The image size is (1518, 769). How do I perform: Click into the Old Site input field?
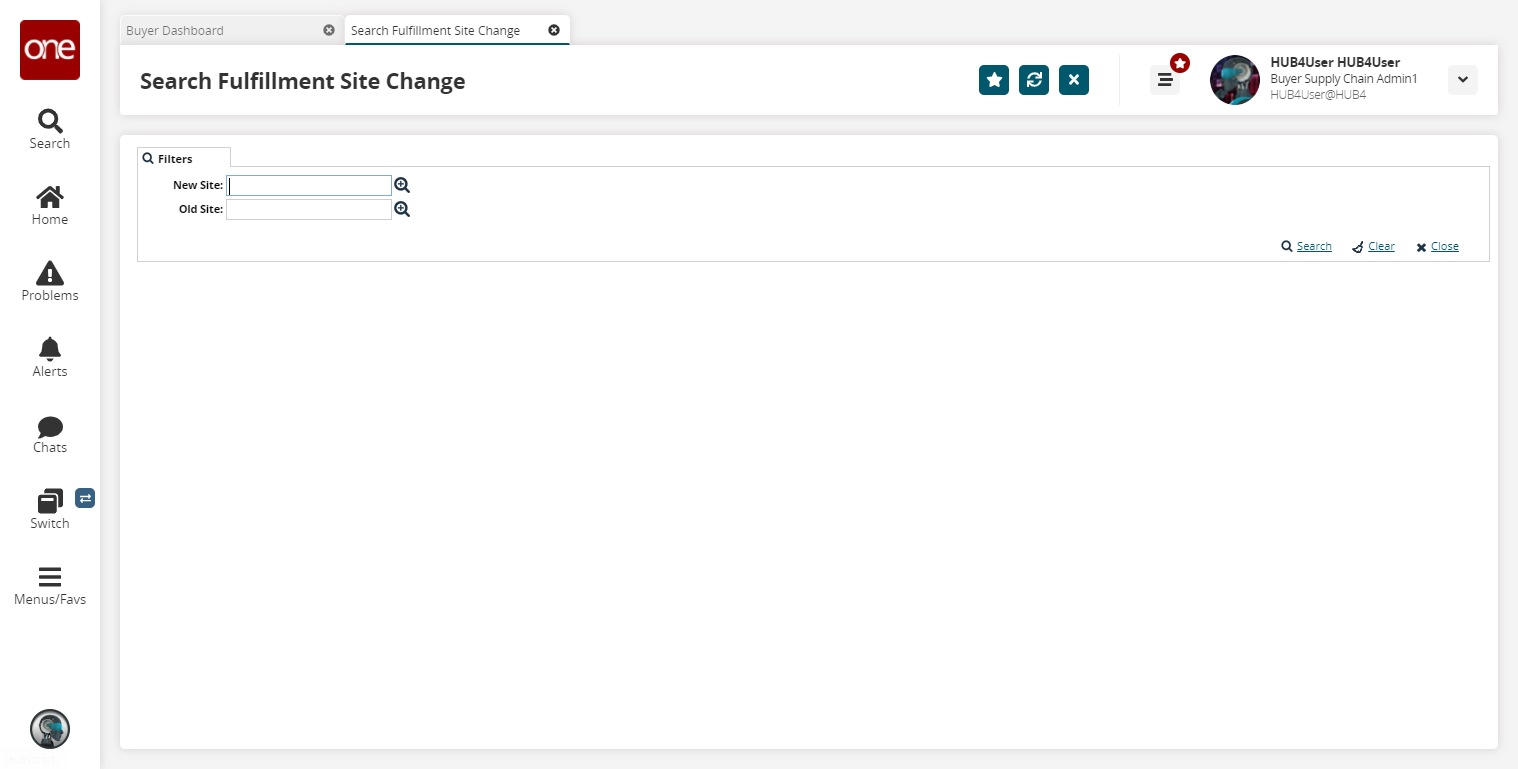point(309,209)
